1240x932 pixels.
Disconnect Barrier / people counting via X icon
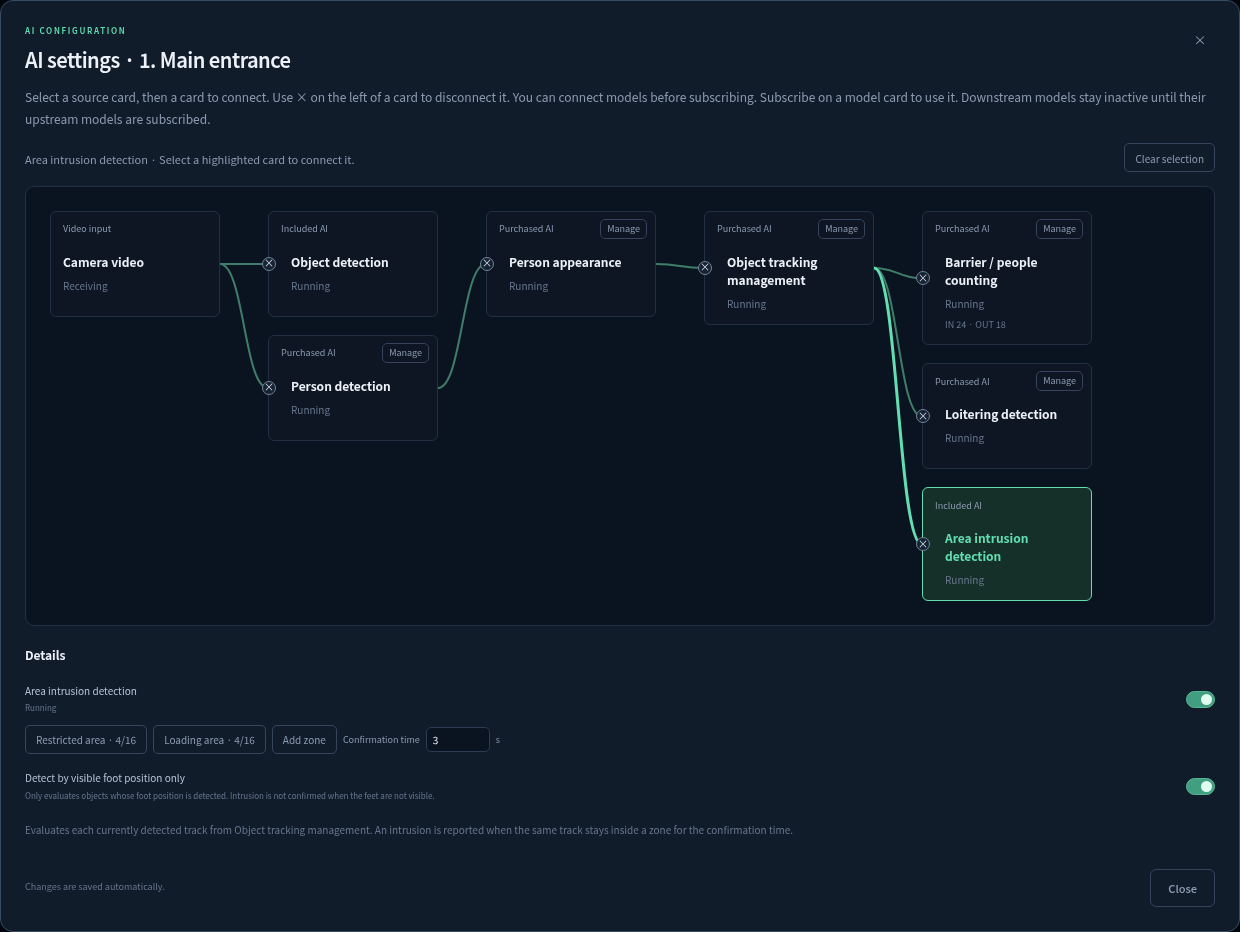(923, 278)
